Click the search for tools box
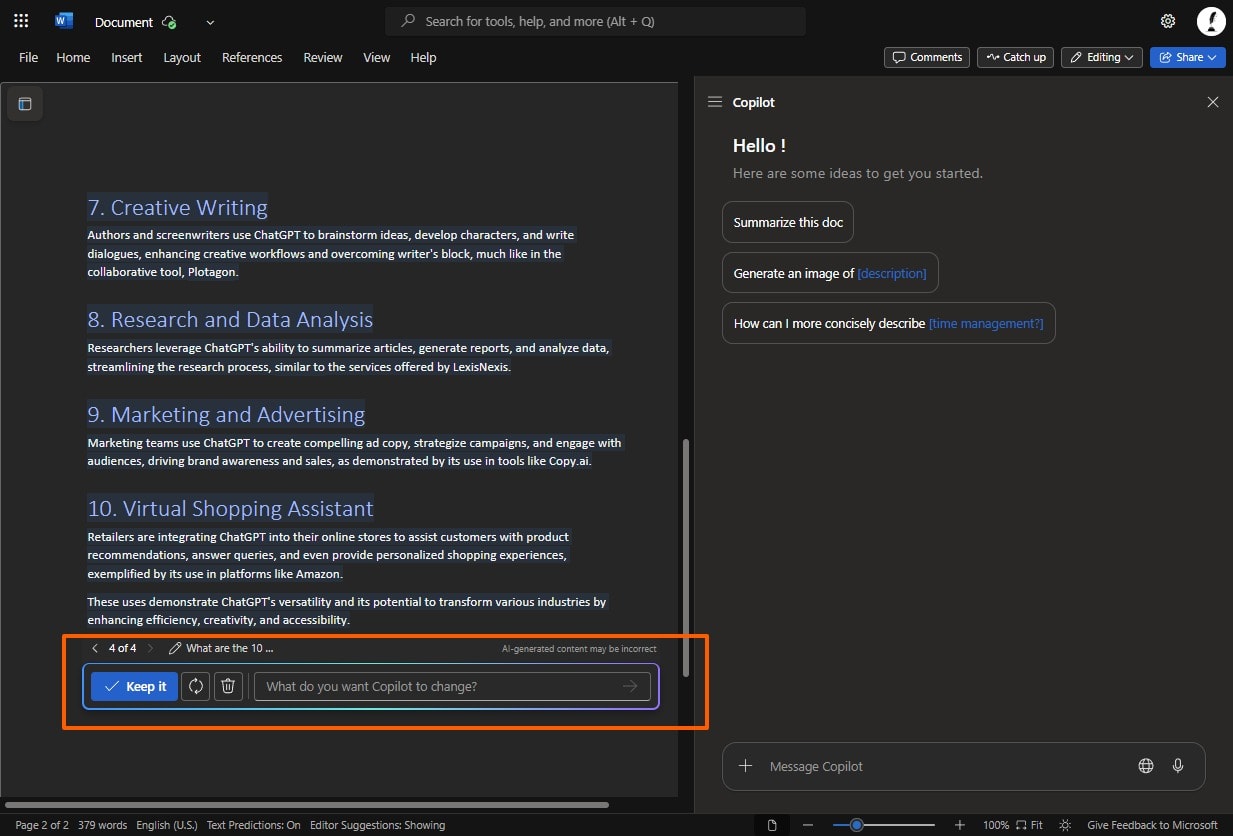1233x836 pixels. tap(595, 21)
